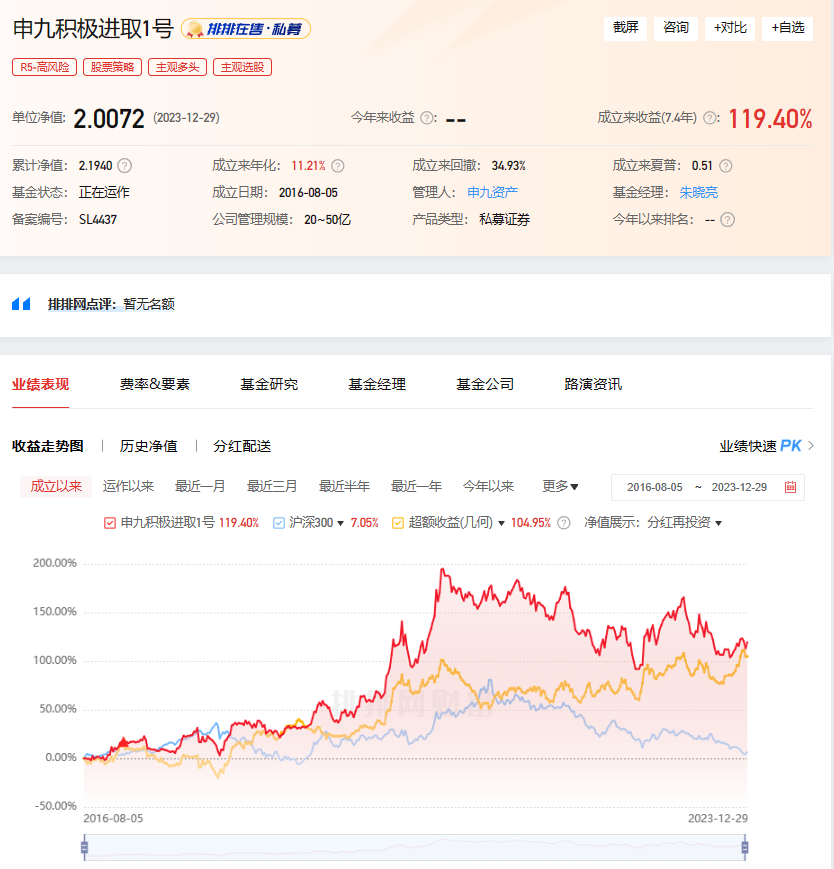Click the 34.93% drawdown value
834x869 pixels.
pos(508,166)
